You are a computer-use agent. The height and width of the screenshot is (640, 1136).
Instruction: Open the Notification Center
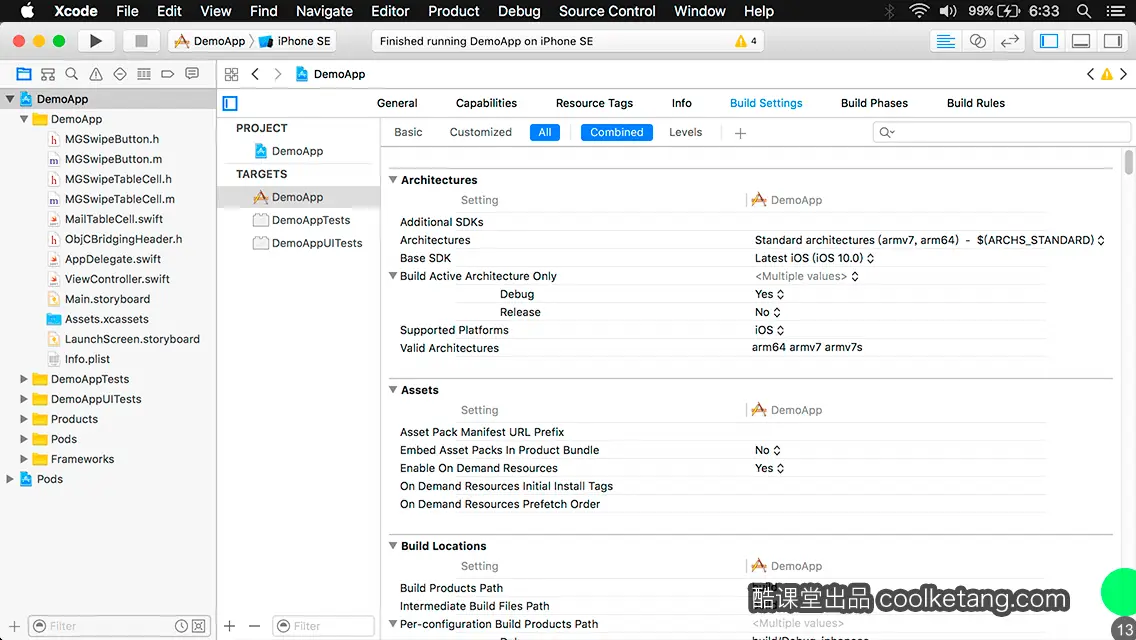[1116, 11]
